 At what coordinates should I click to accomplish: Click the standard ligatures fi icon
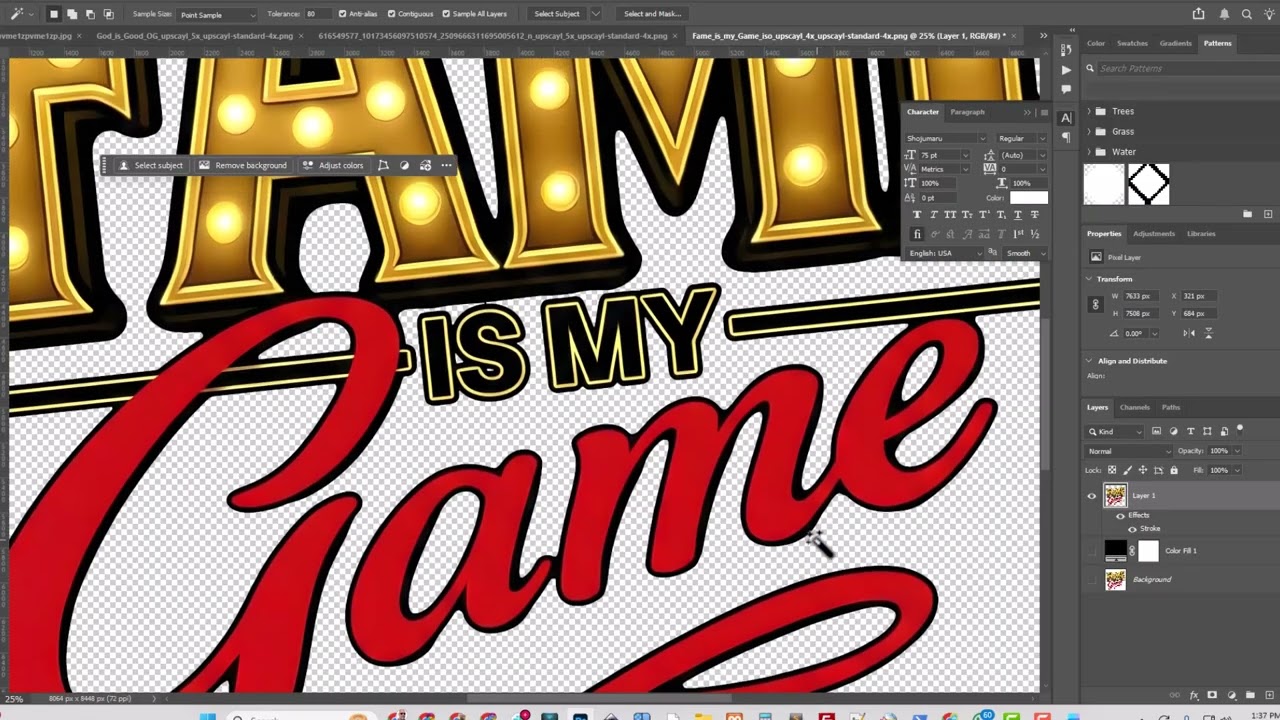[x=918, y=234]
